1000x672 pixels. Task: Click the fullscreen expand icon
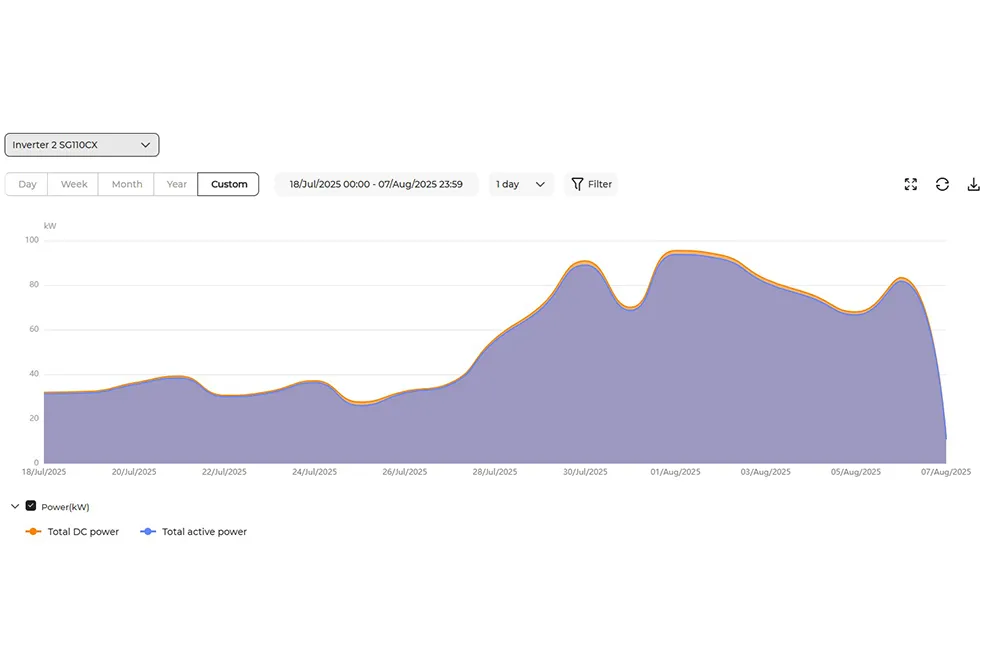(x=911, y=184)
